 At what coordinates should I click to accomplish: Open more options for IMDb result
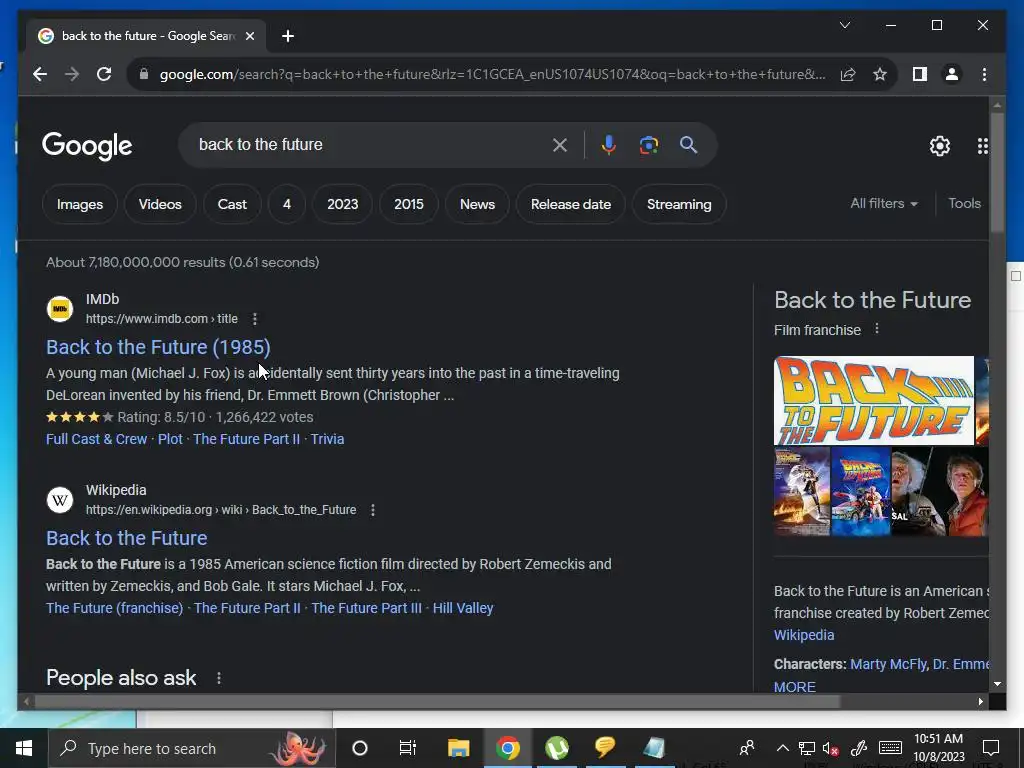255,319
